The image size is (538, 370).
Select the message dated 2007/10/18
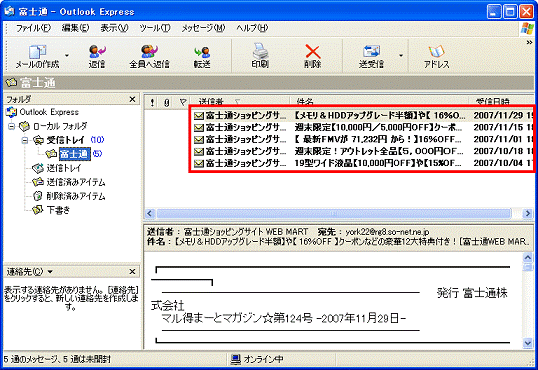[363, 151]
